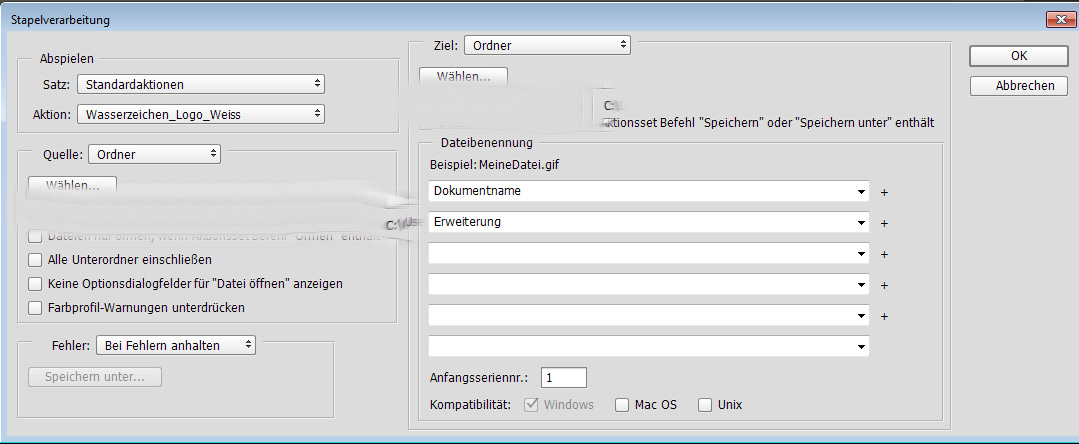Screen dimensions: 1079x444
Task: Close the Stapelverarbeitung dialog window
Action: (1060, 19)
